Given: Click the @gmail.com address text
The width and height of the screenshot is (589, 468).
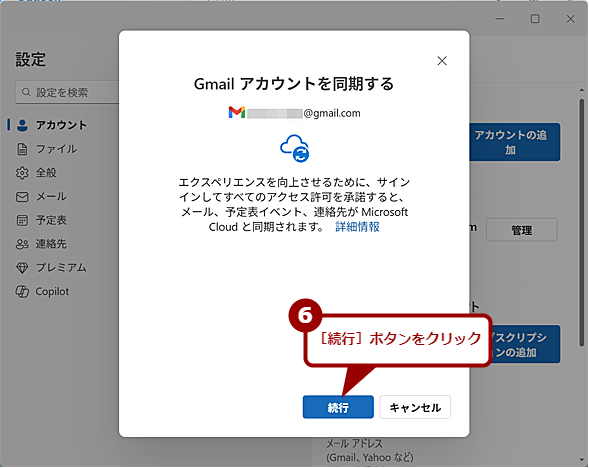Looking at the screenshot, I should [x=332, y=113].
